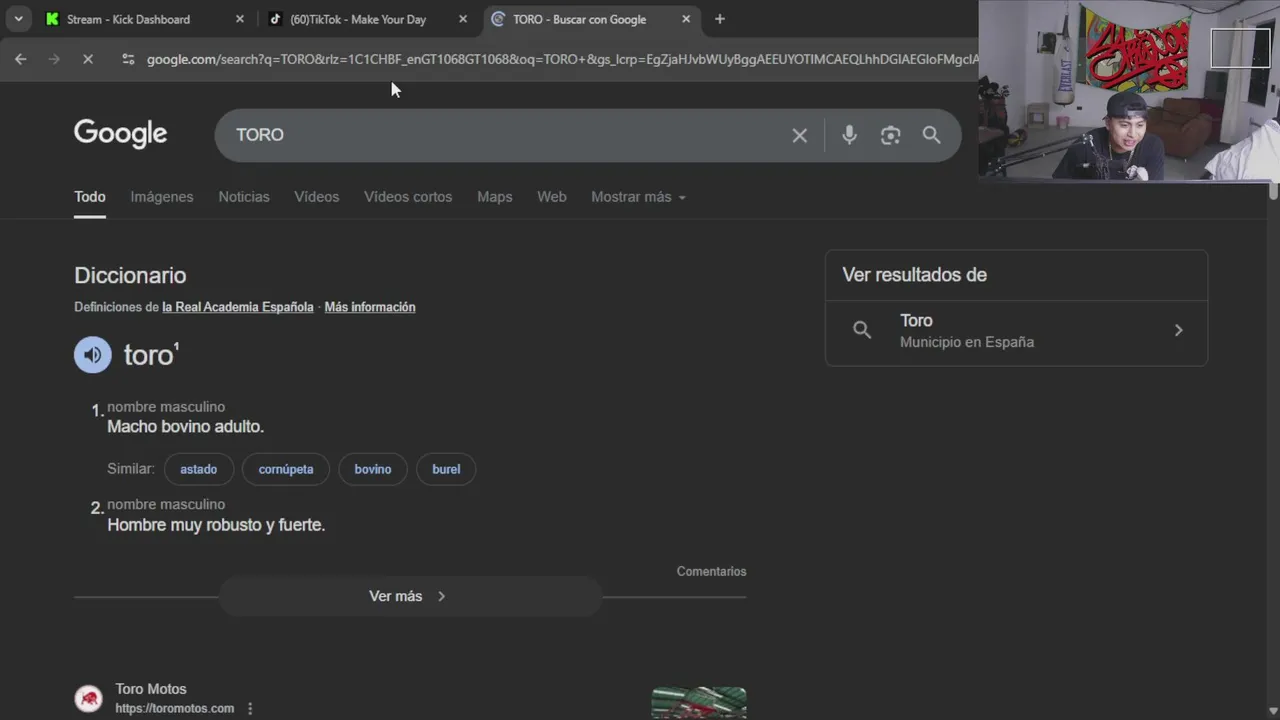Clear the search query

coord(799,135)
